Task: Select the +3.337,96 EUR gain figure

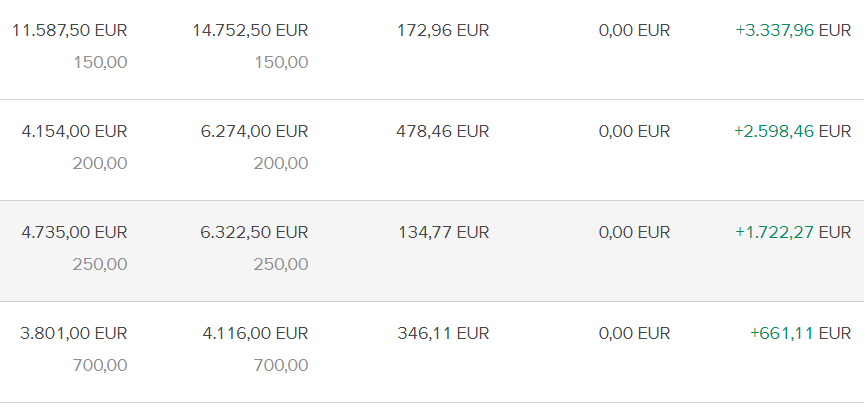Action: coord(793,30)
